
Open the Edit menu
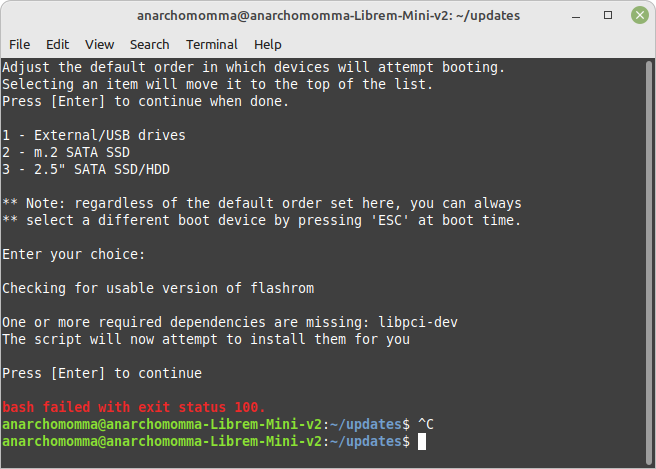(57, 44)
